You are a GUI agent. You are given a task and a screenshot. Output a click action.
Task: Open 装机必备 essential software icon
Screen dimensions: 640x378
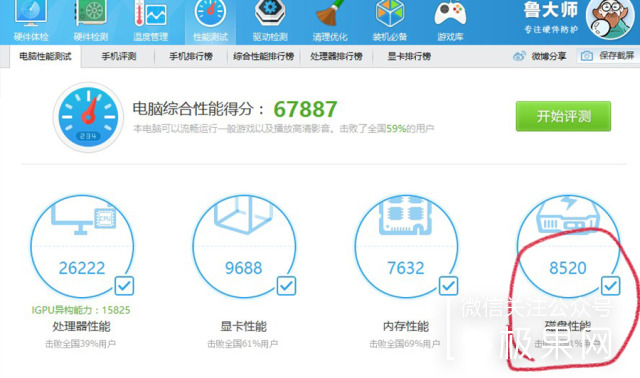pyautogui.click(x=390, y=21)
